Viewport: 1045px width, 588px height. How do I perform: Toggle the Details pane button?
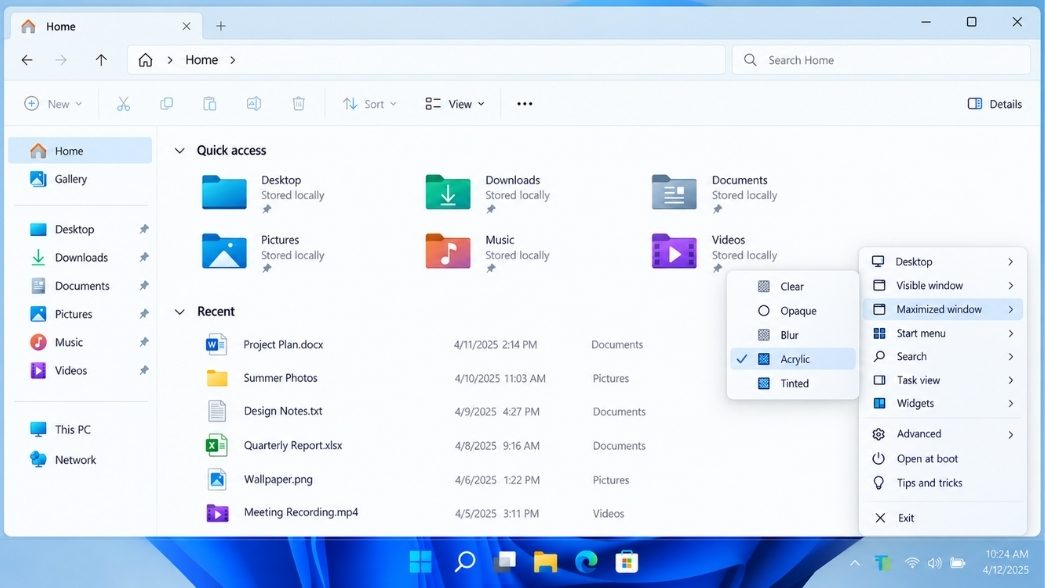[994, 104]
